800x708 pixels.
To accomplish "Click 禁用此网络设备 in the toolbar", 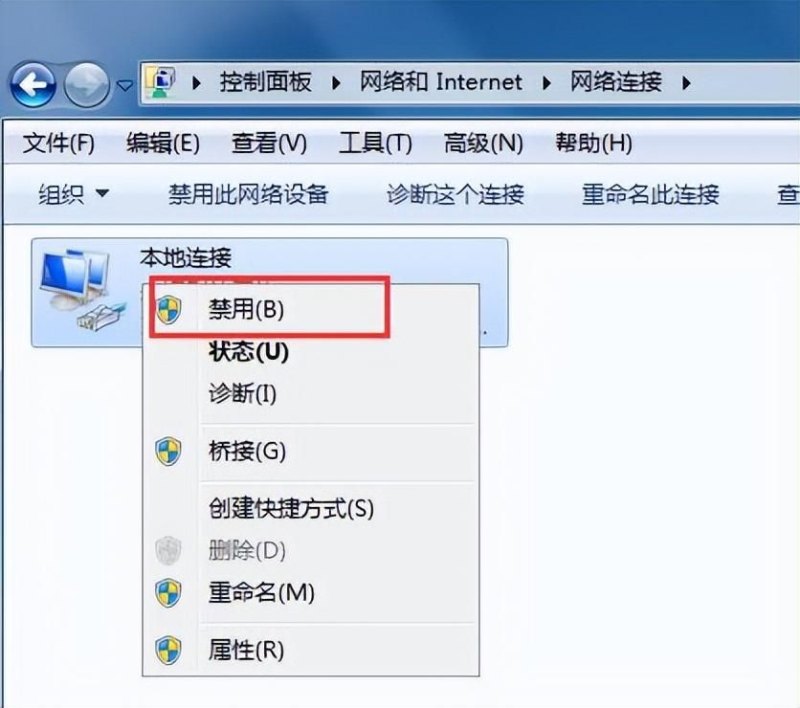I will tap(248, 194).
